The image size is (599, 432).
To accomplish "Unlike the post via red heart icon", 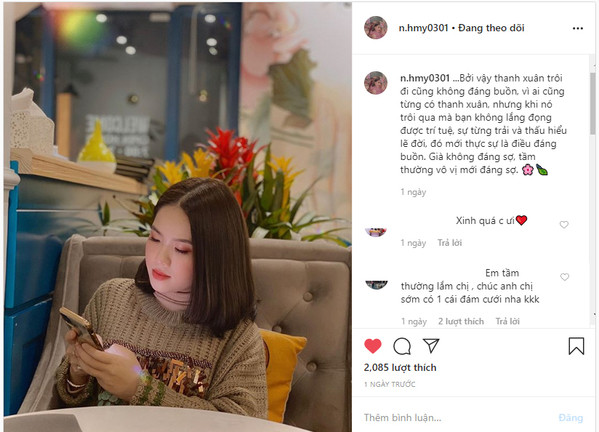I will pyautogui.click(x=373, y=346).
